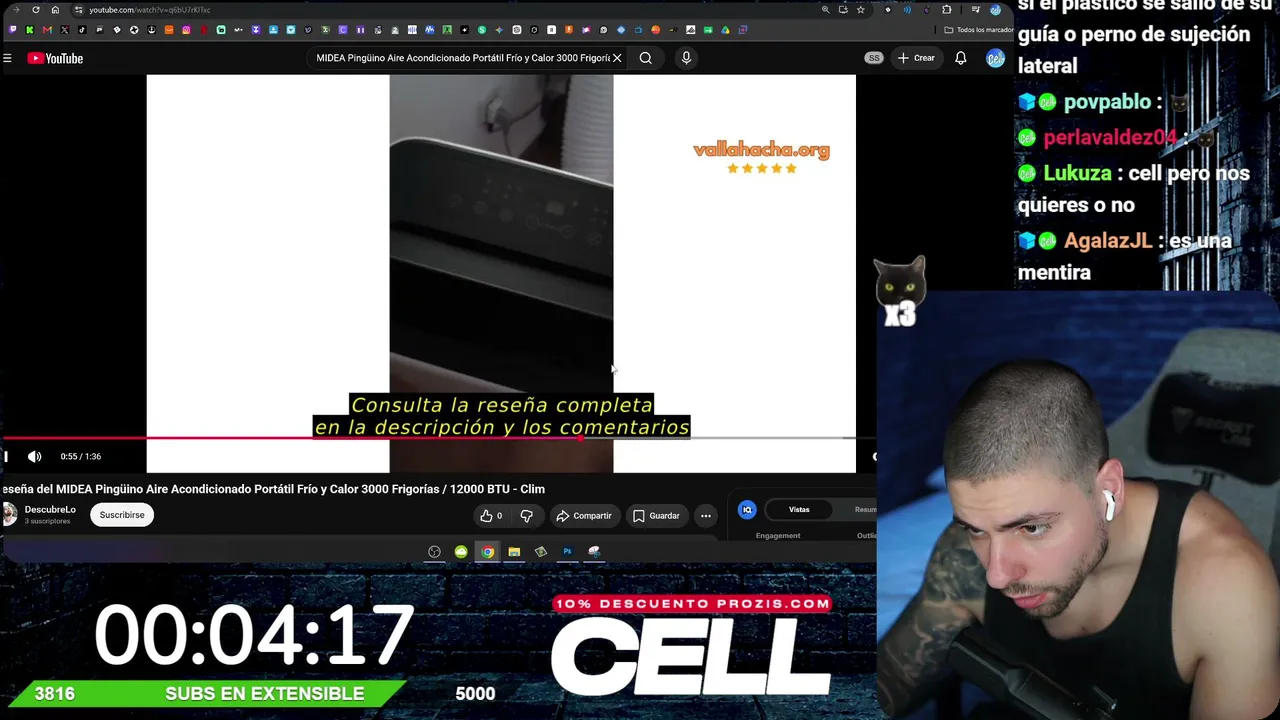1280x720 pixels.
Task: Open the Twitch bookmark
Action: coord(12,30)
